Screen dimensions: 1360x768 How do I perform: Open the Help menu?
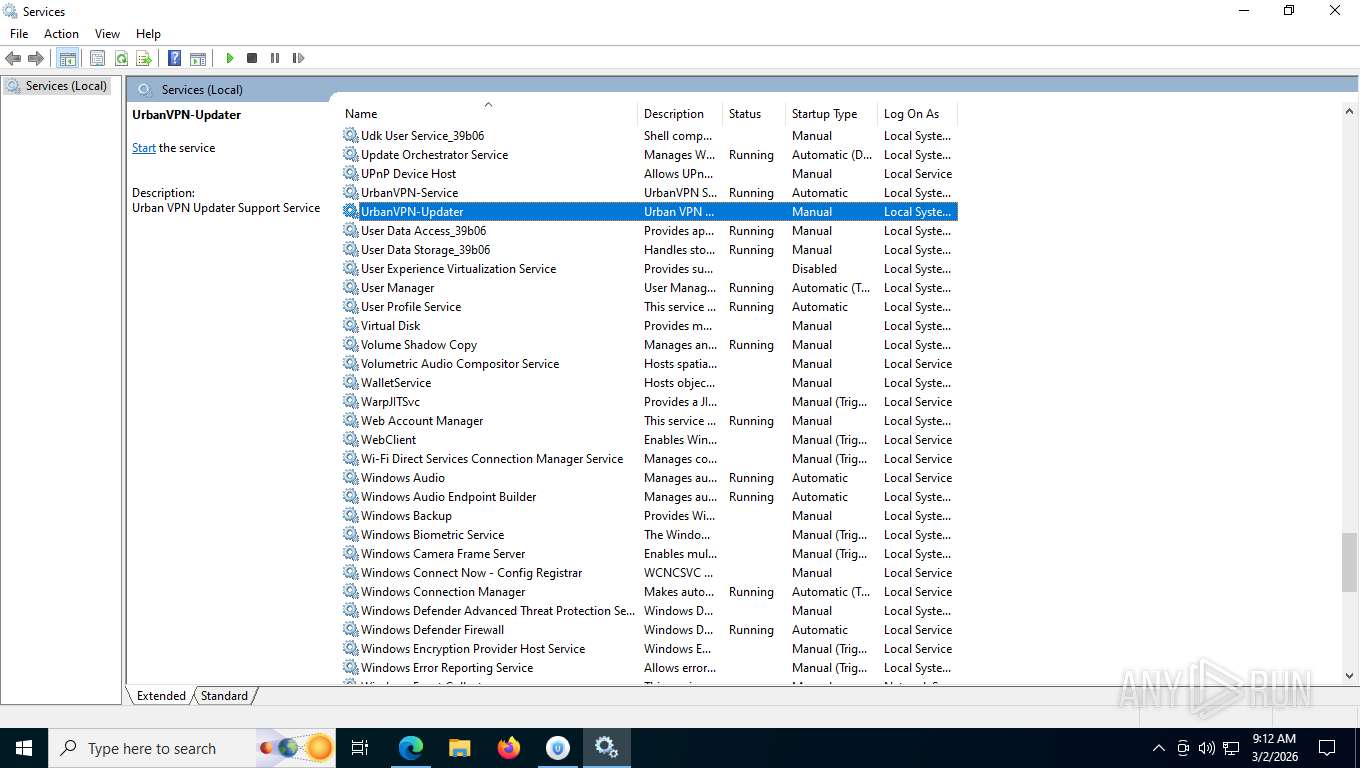pyautogui.click(x=148, y=34)
